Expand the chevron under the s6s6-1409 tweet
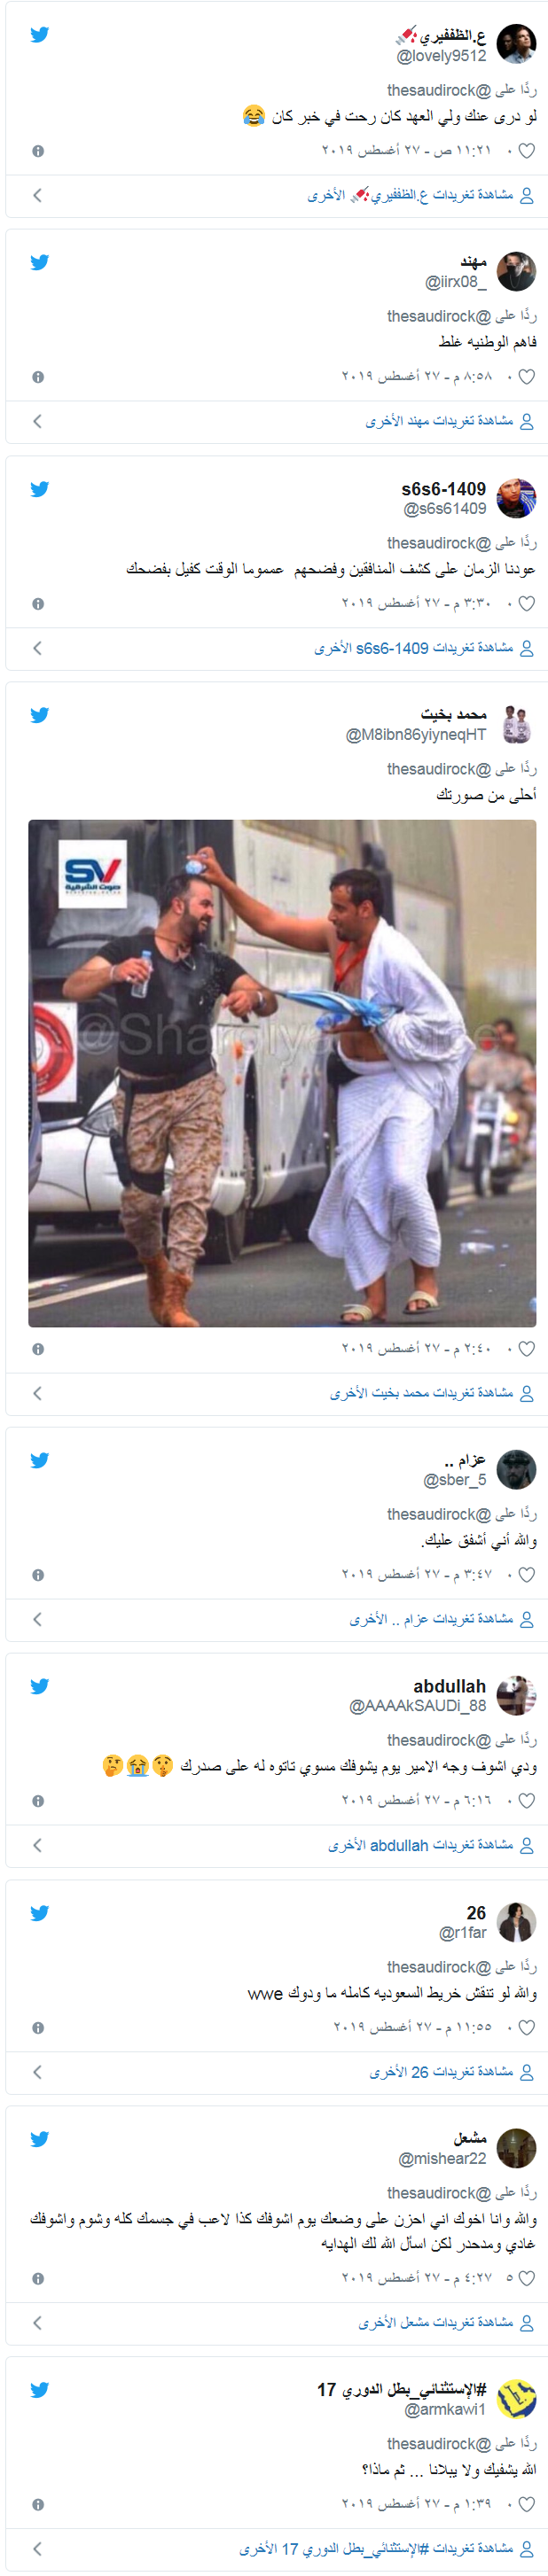This screenshot has height=2576, width=548. (x=37, y=648)
